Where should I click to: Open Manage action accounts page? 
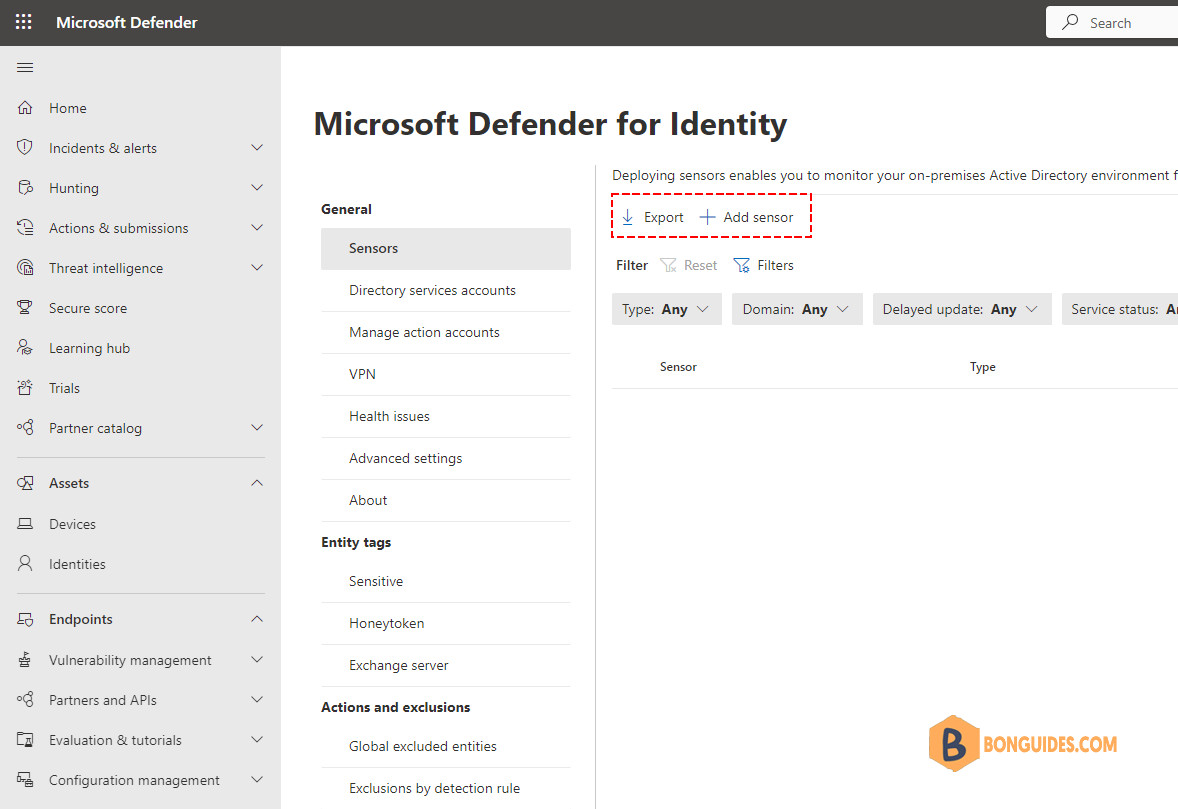446,333
